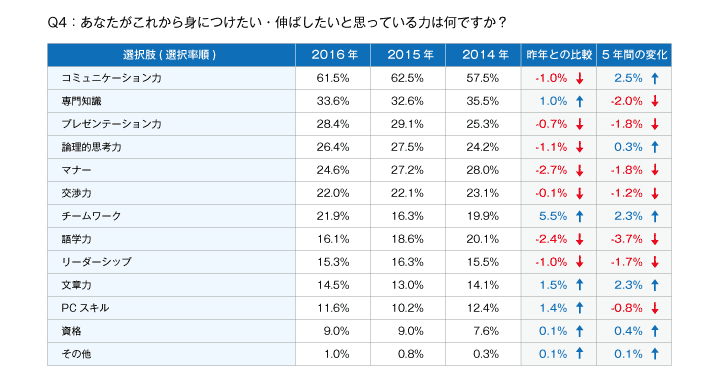Click the 選択肢(選択率順) column header

(171, 55)
